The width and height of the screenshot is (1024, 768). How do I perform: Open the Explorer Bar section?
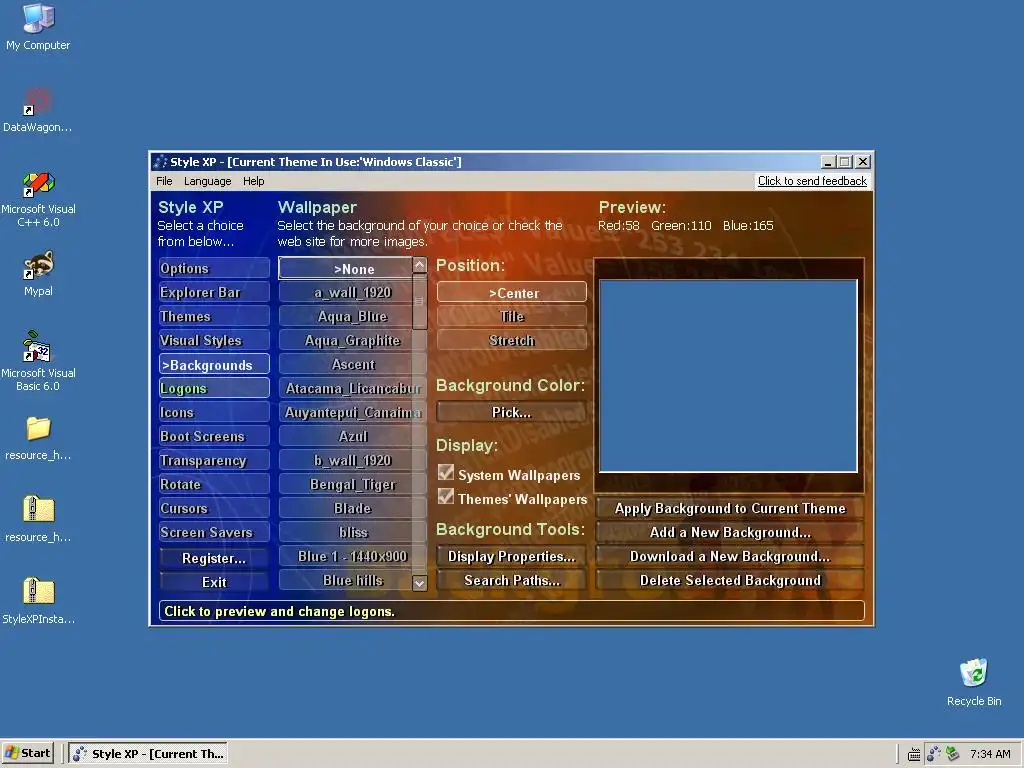pyautogui.click(x=214, y=292)
